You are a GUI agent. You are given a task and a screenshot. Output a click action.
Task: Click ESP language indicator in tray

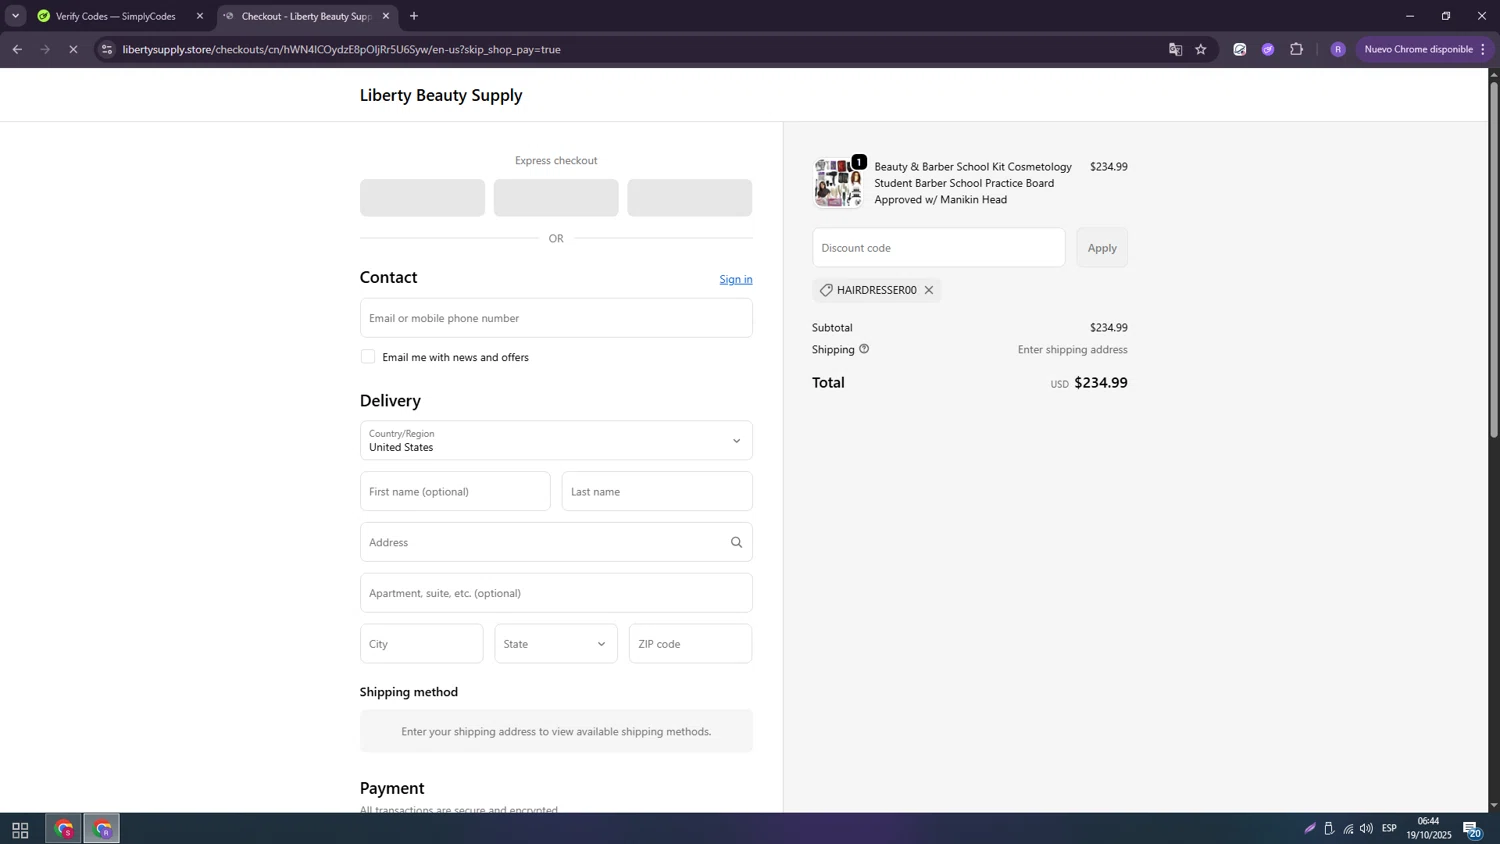[x=1389, y=829]
